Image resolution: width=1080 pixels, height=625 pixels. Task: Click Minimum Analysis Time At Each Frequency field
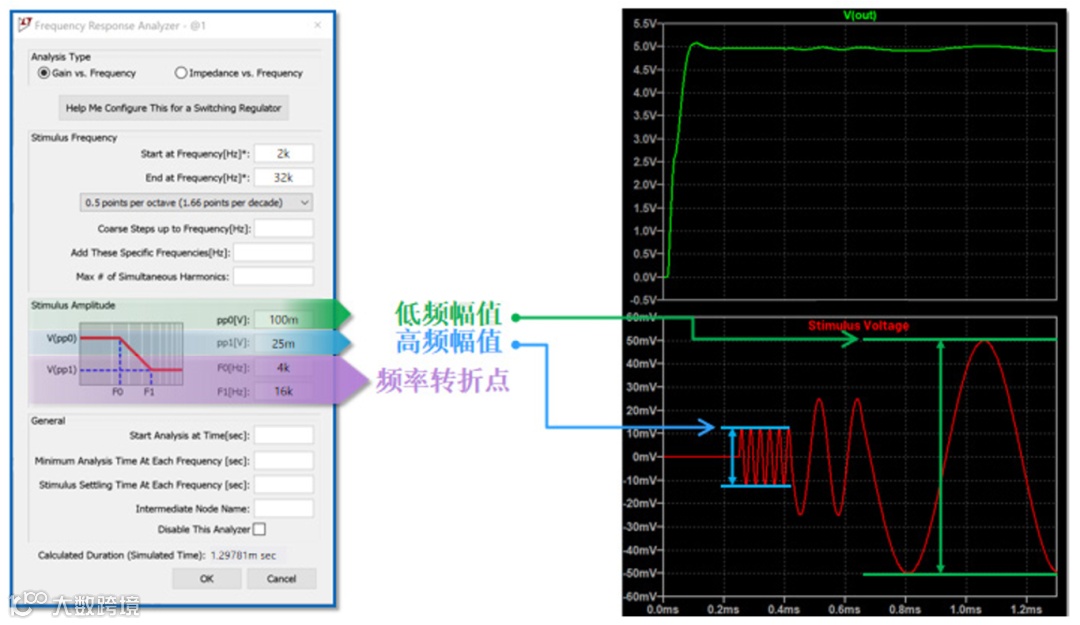point(284,460)
